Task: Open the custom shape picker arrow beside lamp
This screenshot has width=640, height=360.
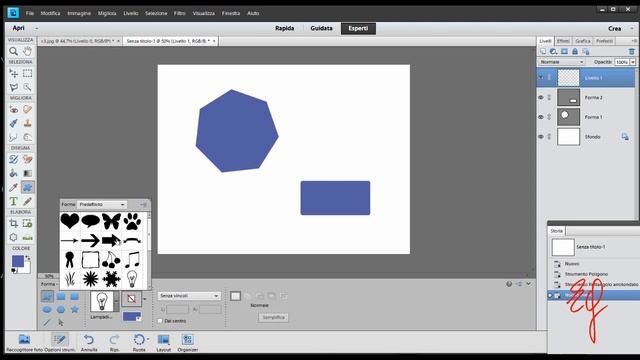Action: click(x=117, y=301)
